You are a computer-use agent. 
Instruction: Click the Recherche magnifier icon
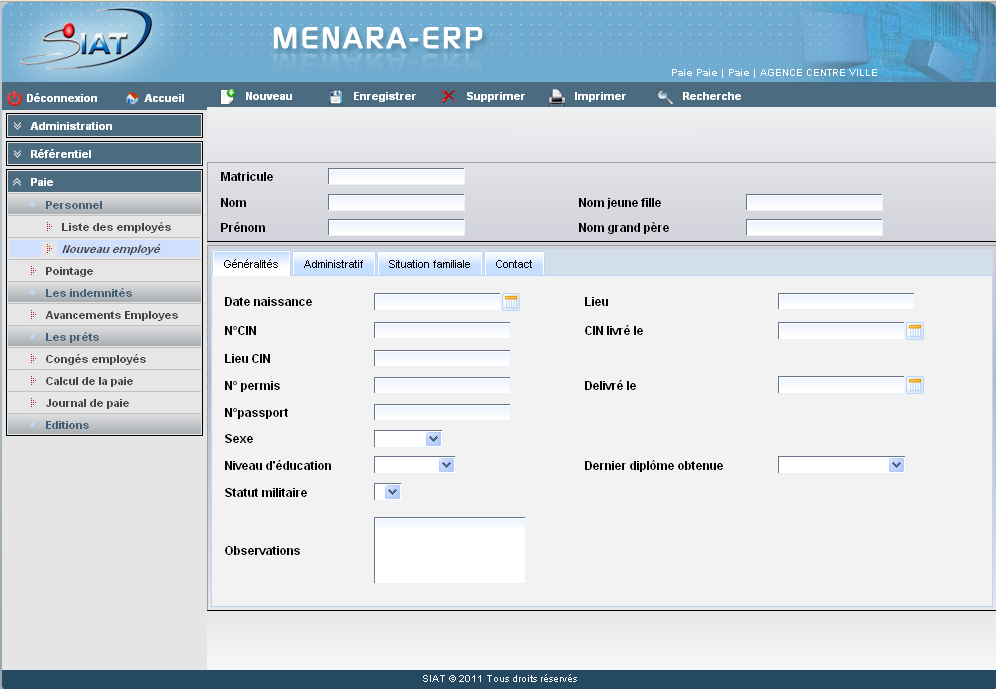664,97
